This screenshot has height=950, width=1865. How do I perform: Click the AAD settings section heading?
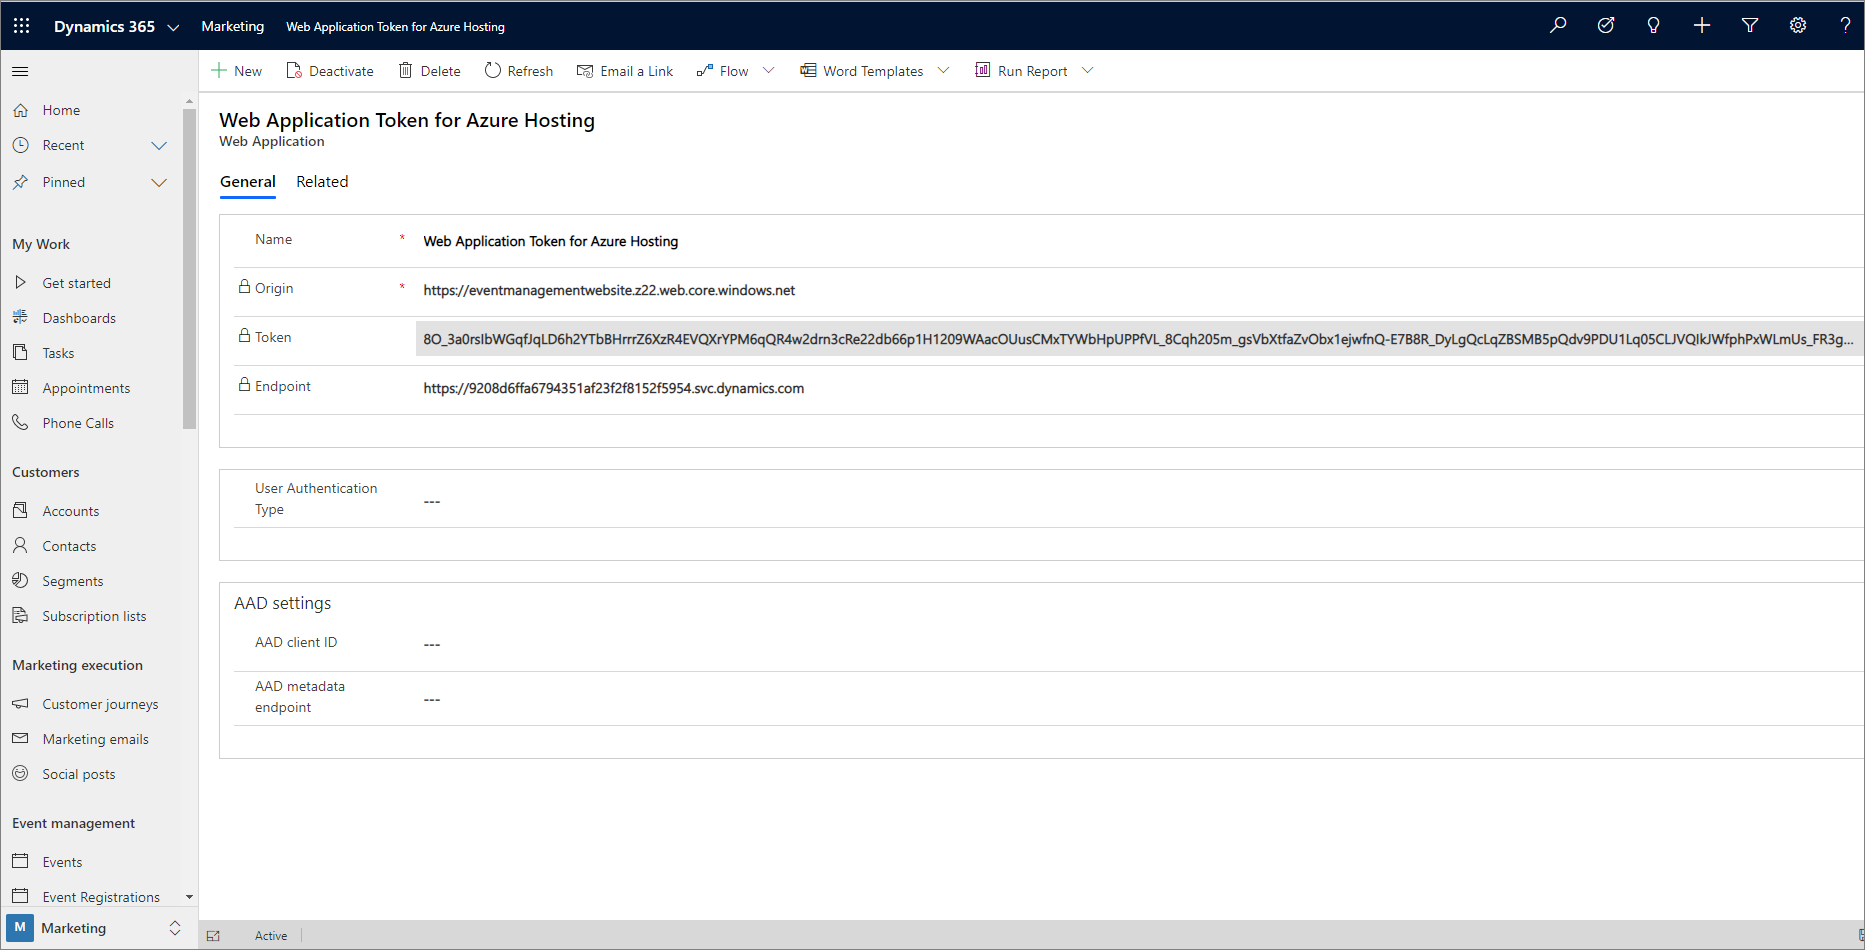click(x=282, y=603)
